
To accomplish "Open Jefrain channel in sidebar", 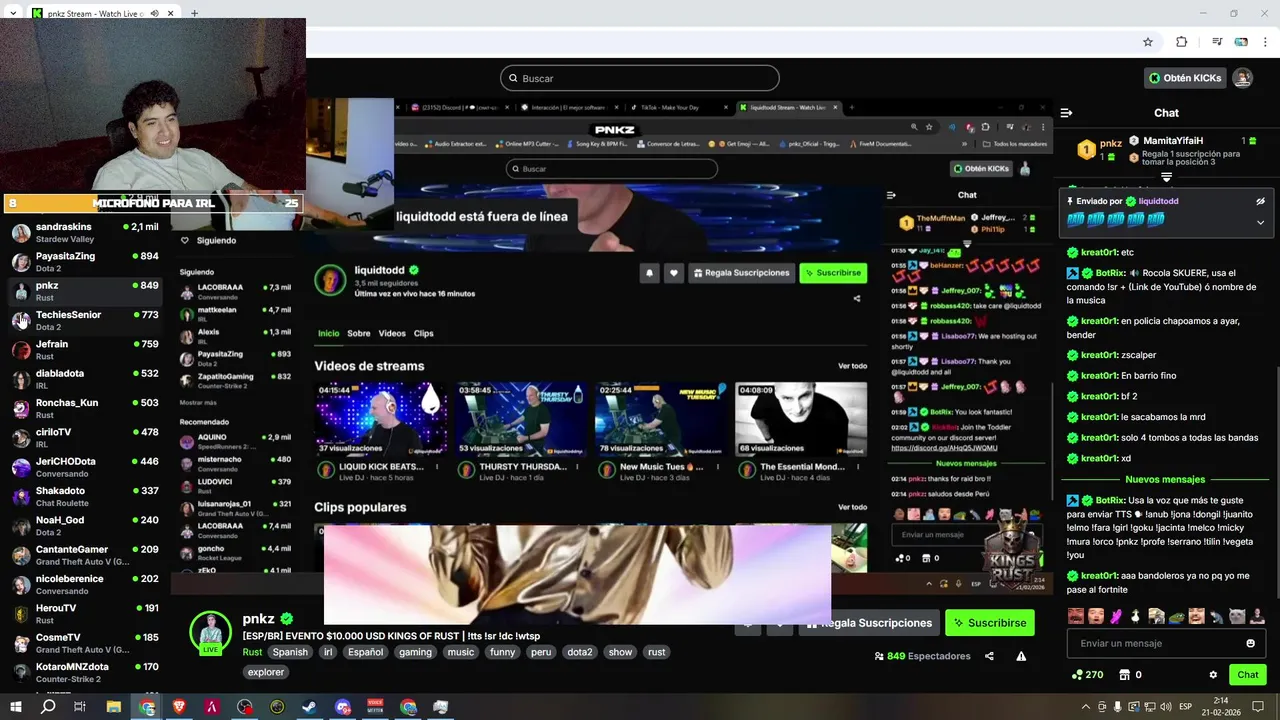I will 85,350.
